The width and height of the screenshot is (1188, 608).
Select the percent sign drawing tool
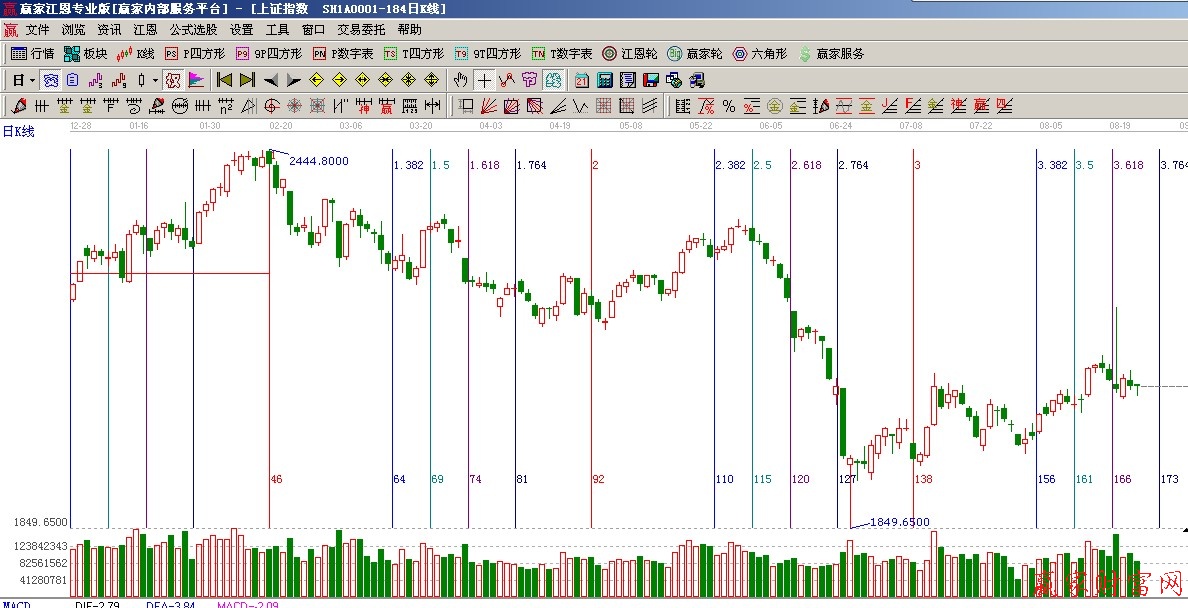click(729, 106)
